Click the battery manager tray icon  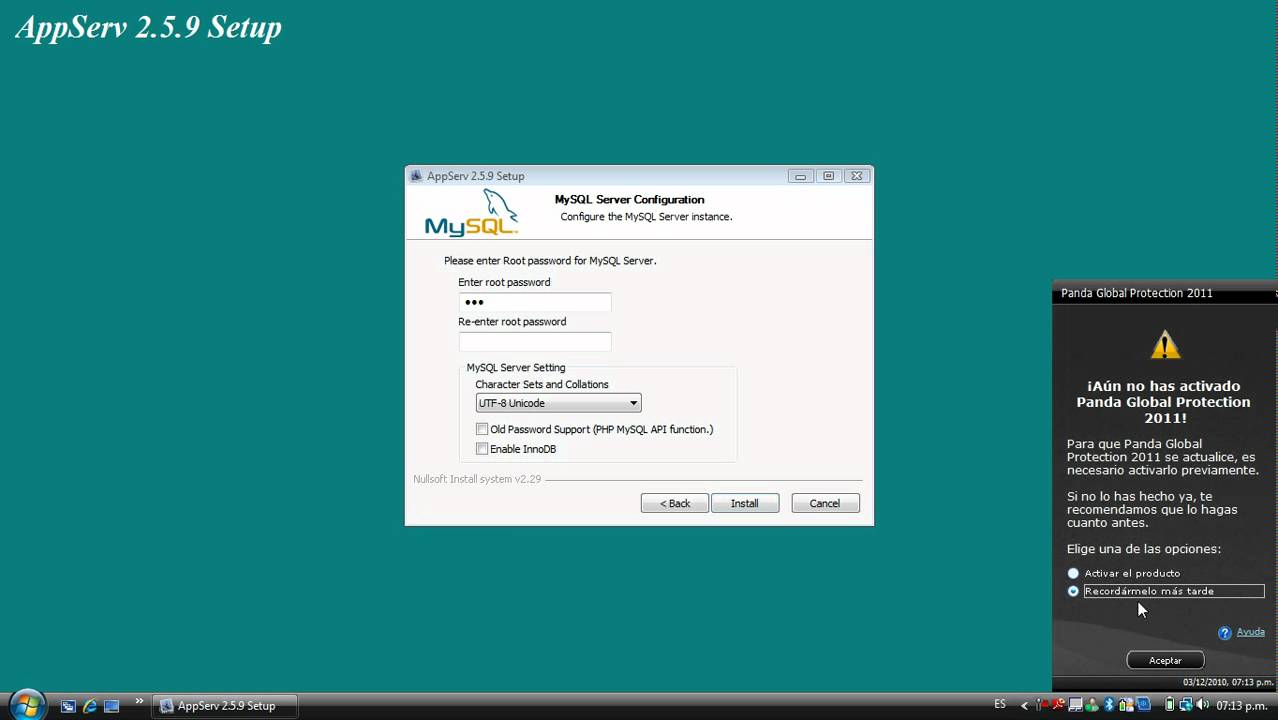coord(1126,705)
